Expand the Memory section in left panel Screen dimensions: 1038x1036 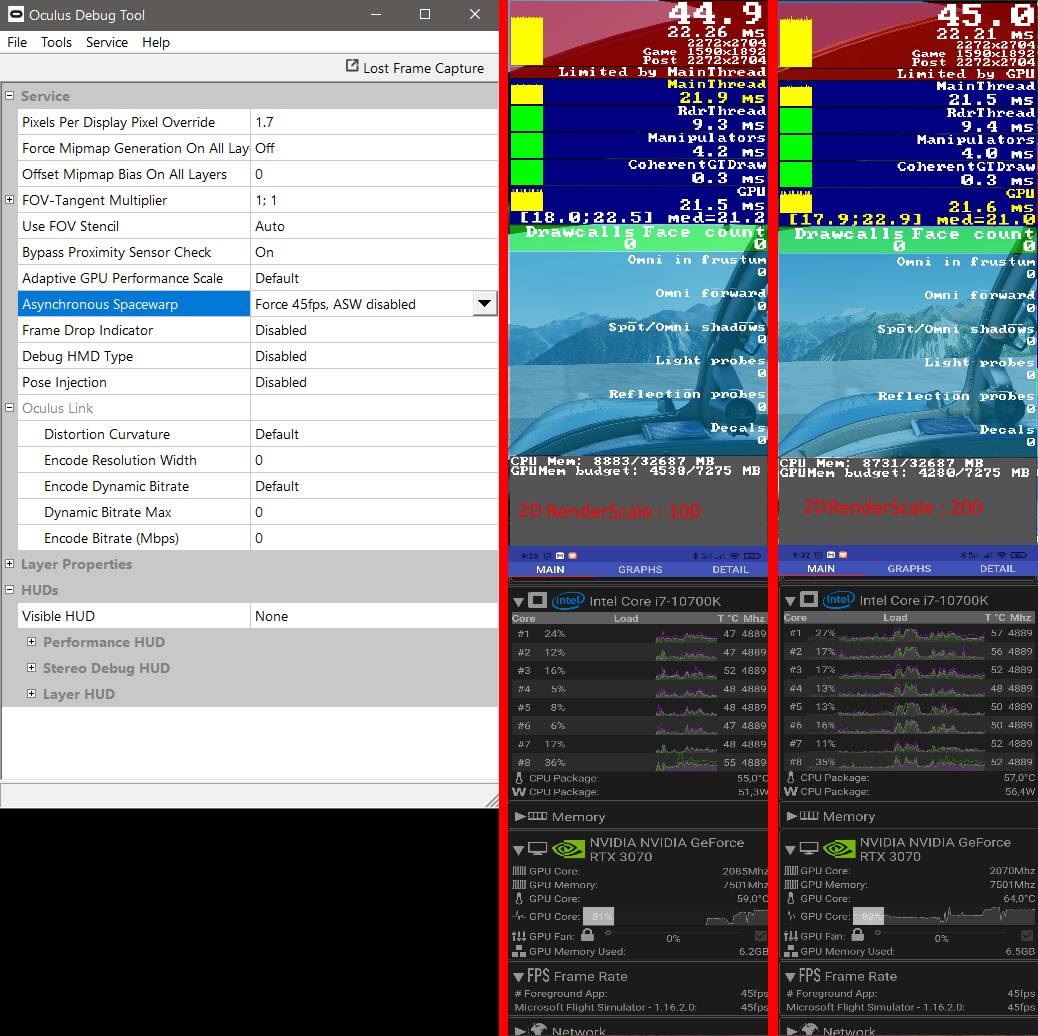pyautogui.click(x=520, y=816)
